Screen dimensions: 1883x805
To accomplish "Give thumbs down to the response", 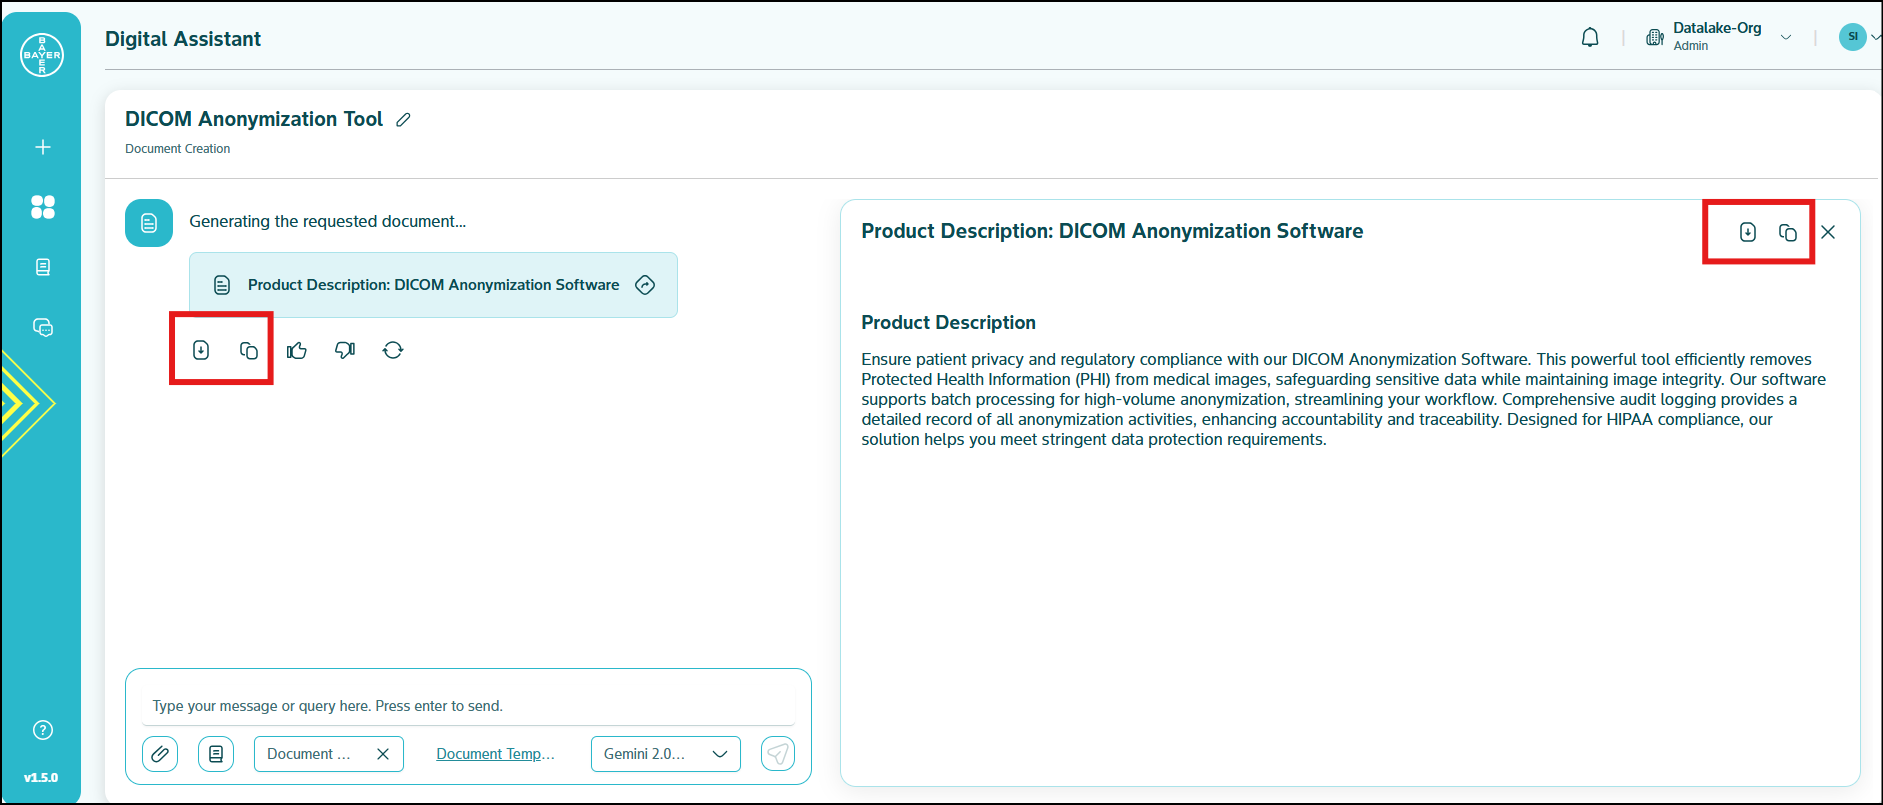I will coord(345,350).
